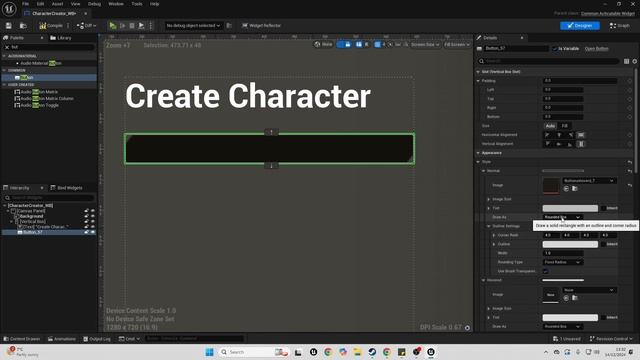
Task: Open the Diff dropdown
Action: point(87,25)
